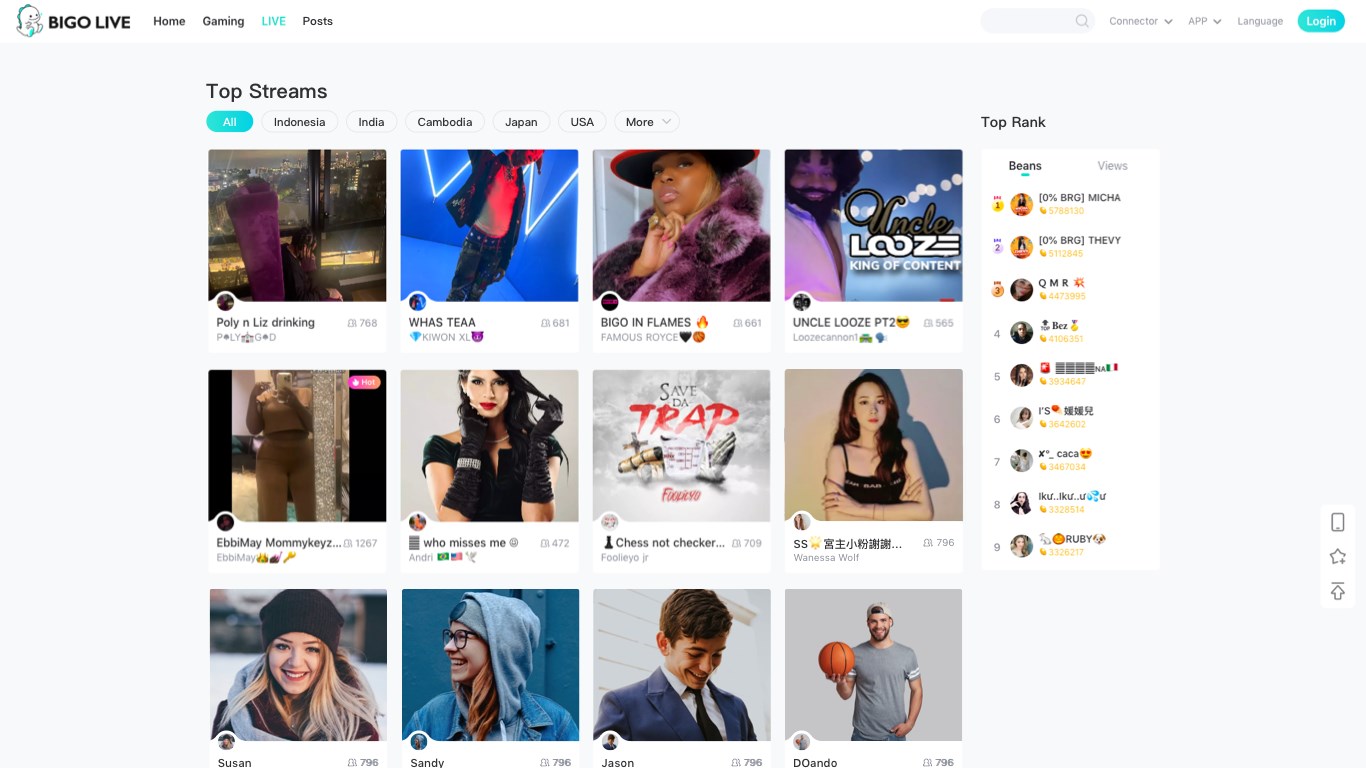1366x768 pixels.
Task: Open search with the magnifier icon
Action: 1081,20
